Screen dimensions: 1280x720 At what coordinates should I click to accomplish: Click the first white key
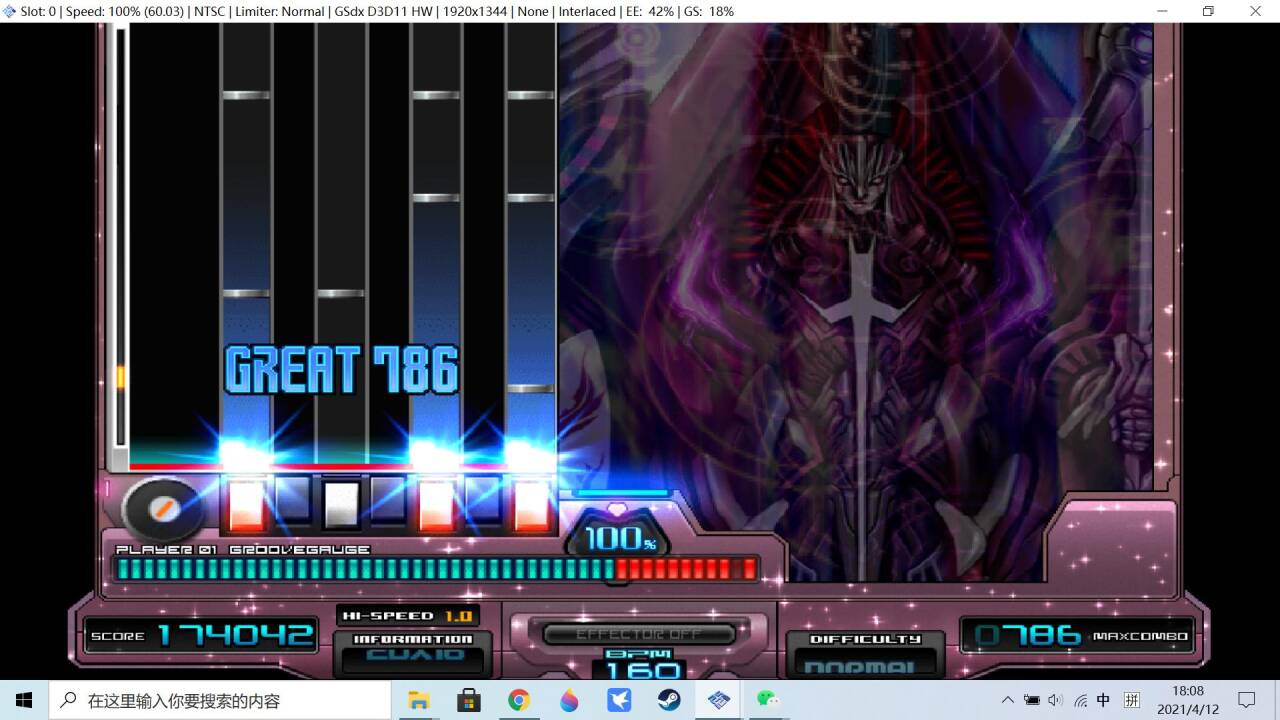pos(246,505)
